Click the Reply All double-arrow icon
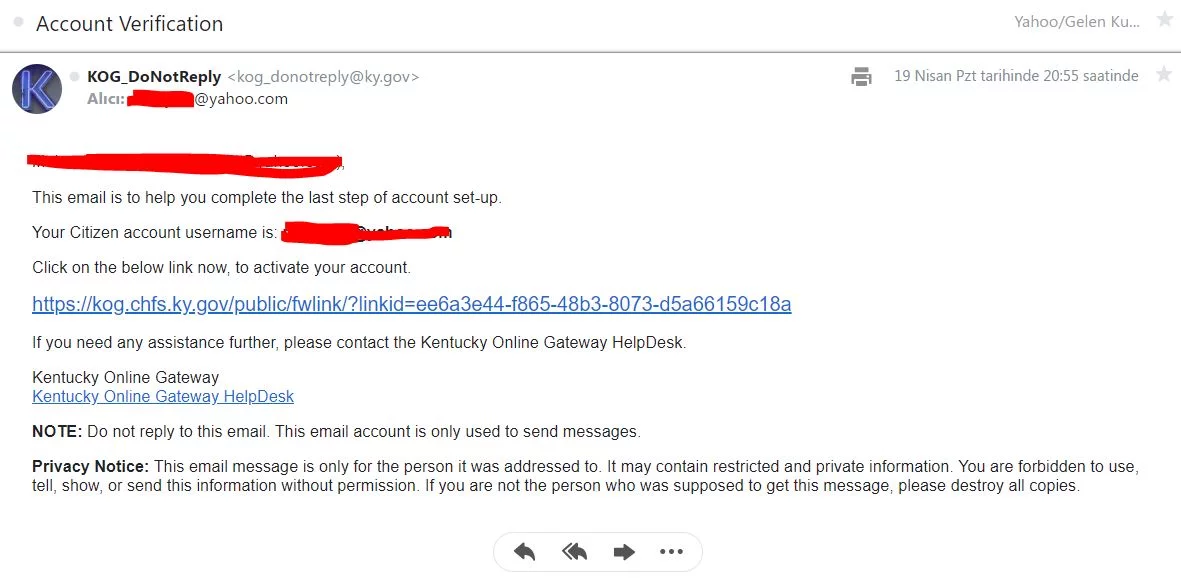This screenshot has height=578, width=1181. [574, 552]
